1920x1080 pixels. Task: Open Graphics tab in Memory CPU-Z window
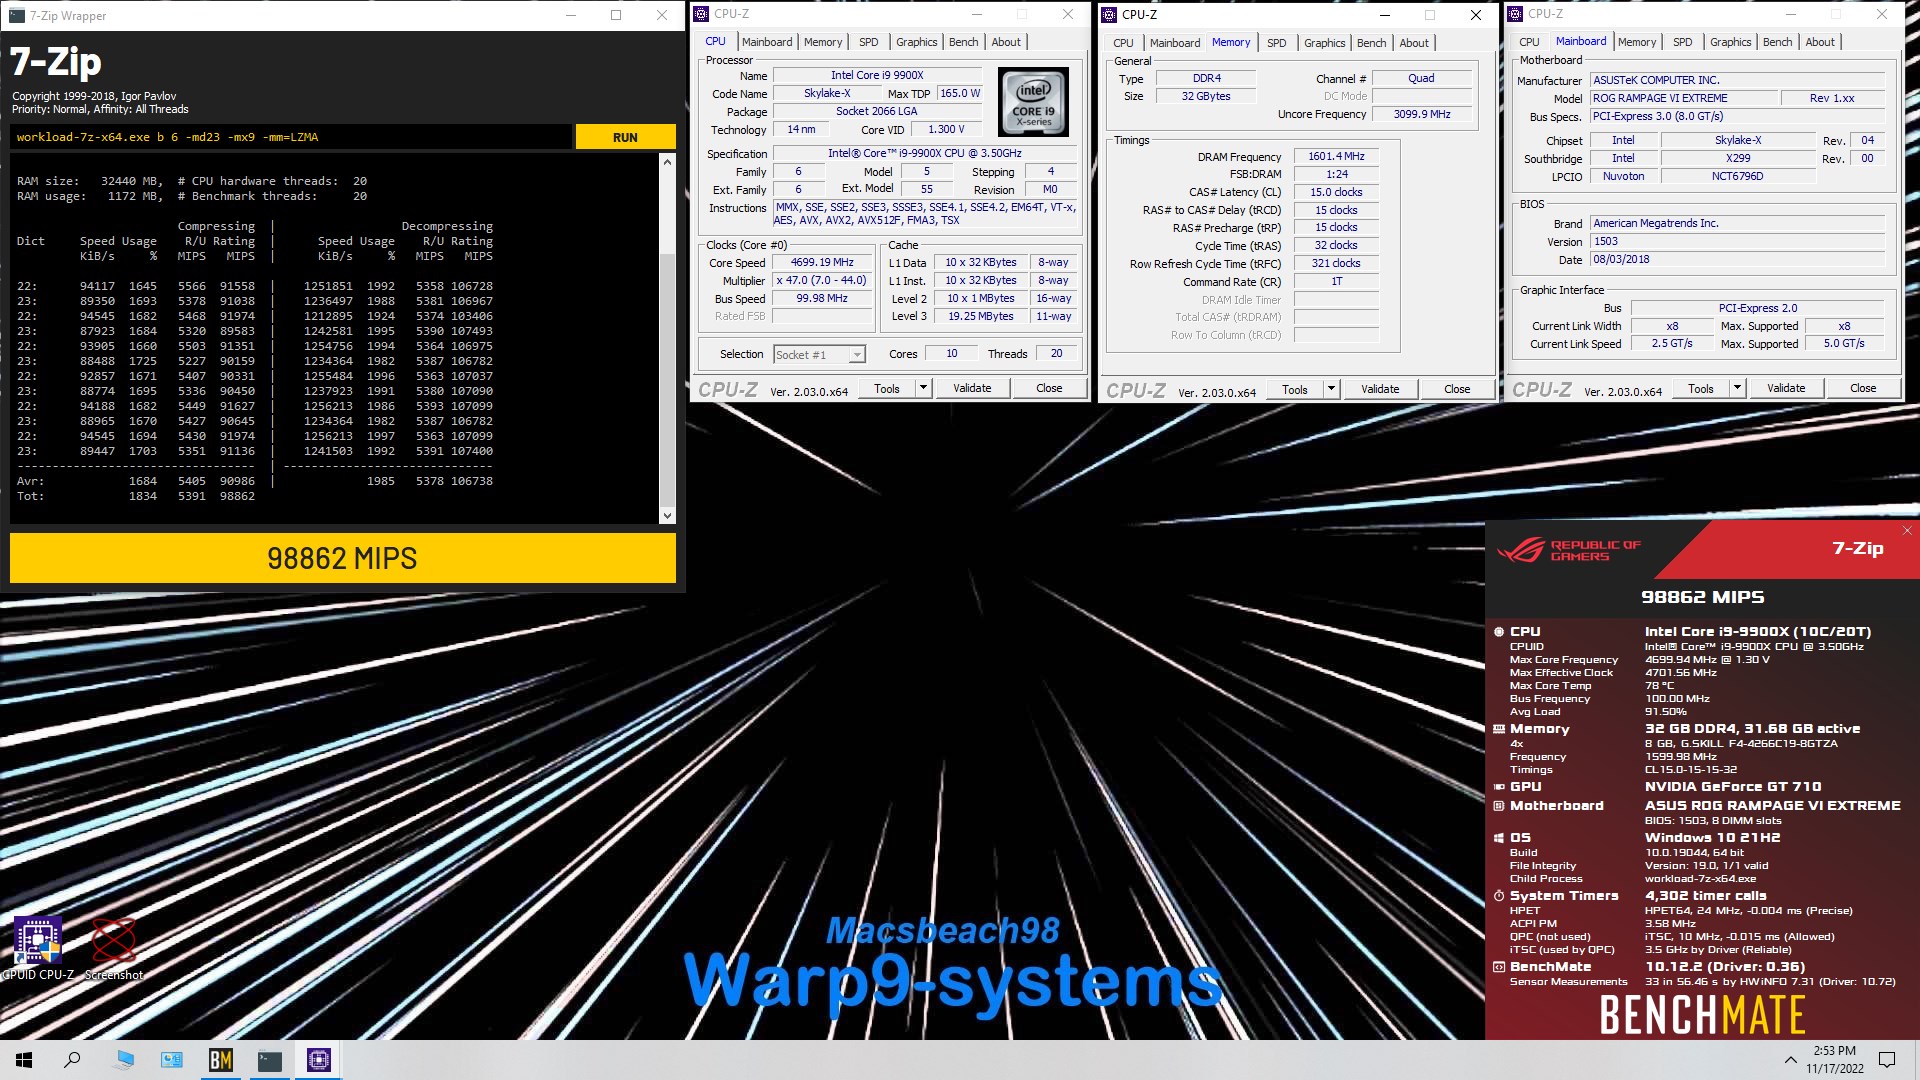(x=1324, y=43)
